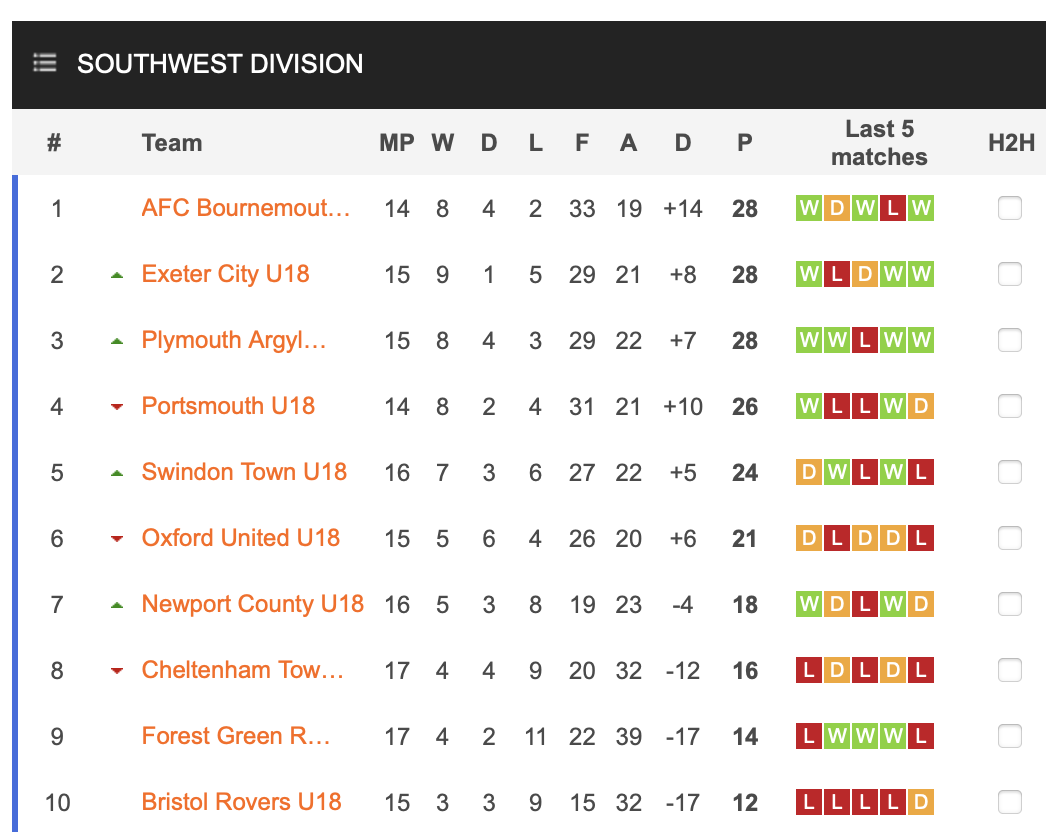Image resolution: width=1060 pixels, height=832 pixels.
Task: Open the Swindon Town U18 team page
Action: [244, 472]
